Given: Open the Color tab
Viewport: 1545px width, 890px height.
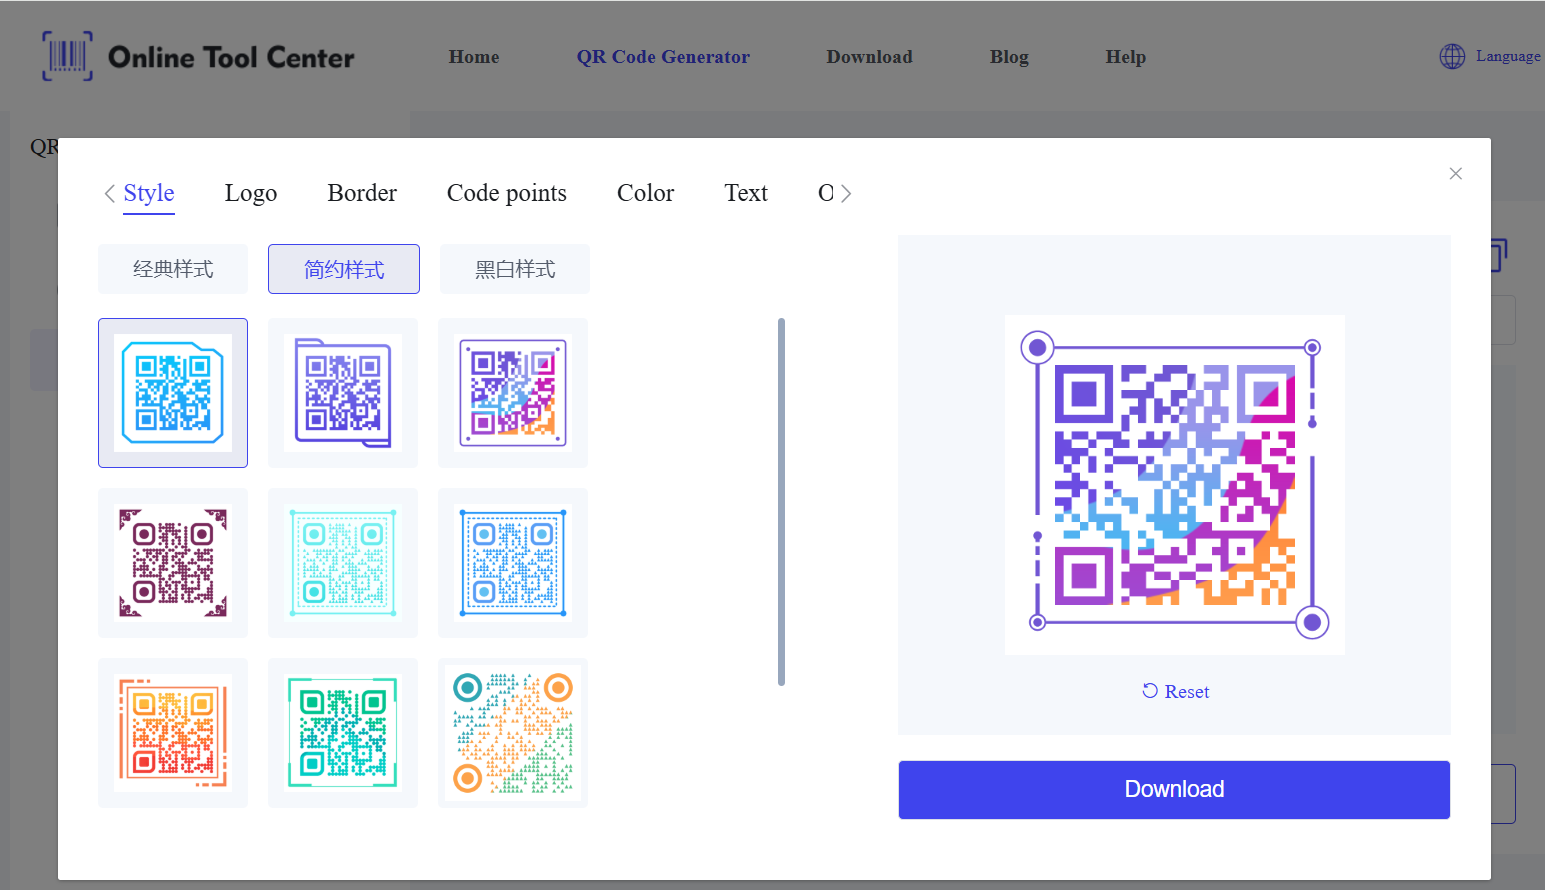Looking at the screenshot, I should (645, 193).
